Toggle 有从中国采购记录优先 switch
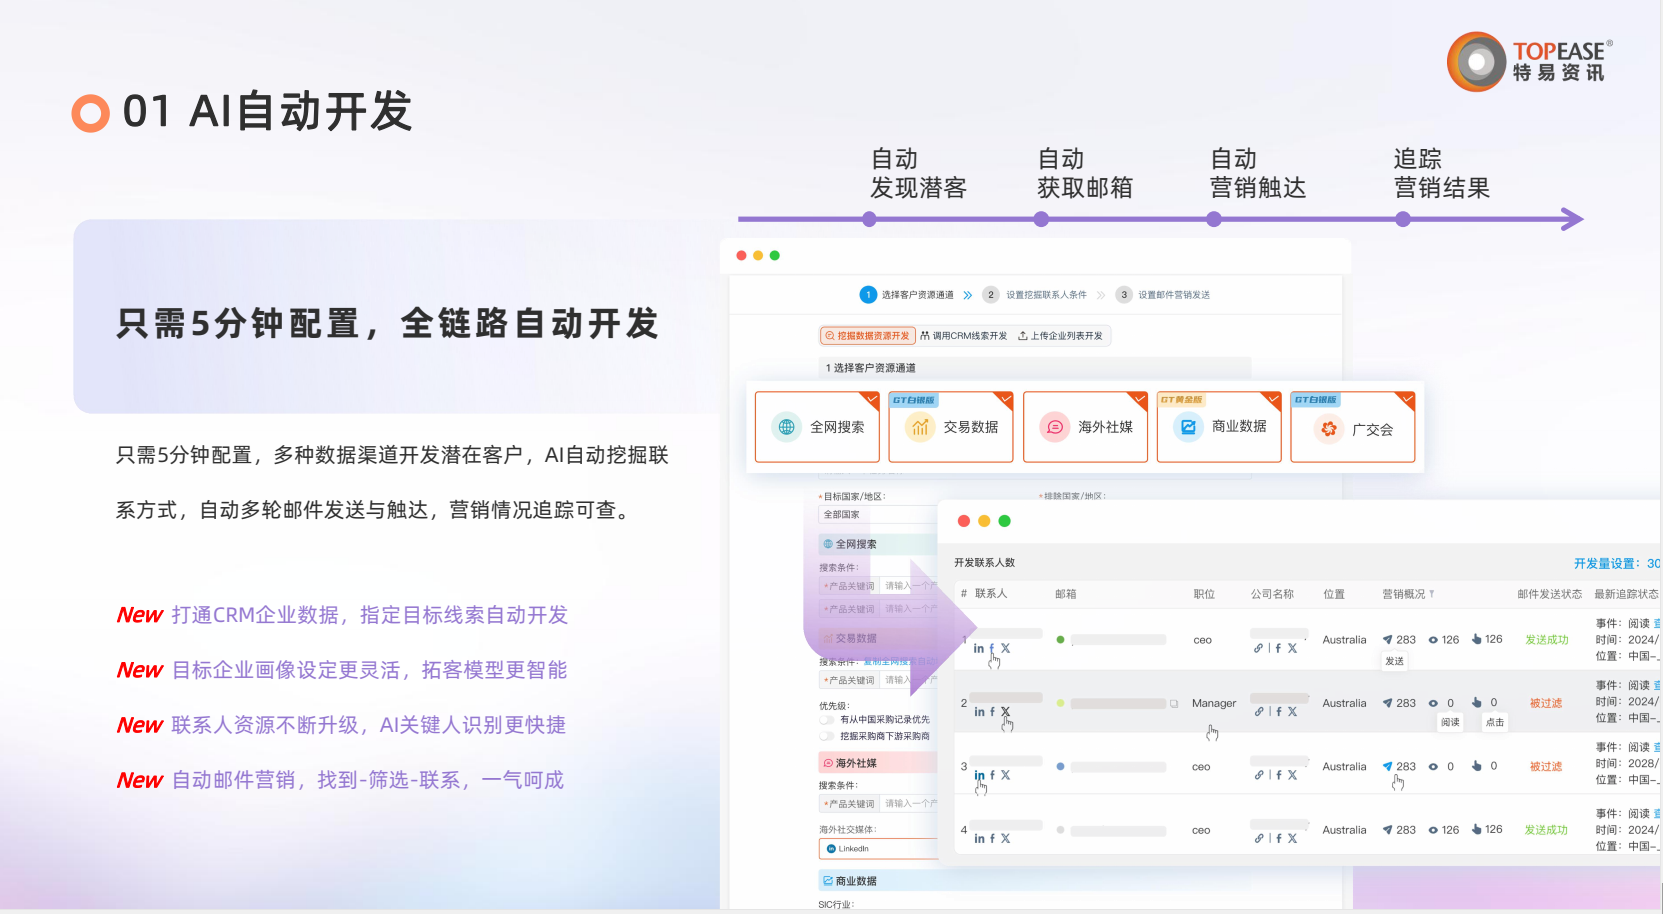This screenshot has width=1663, height=914. 827,720
